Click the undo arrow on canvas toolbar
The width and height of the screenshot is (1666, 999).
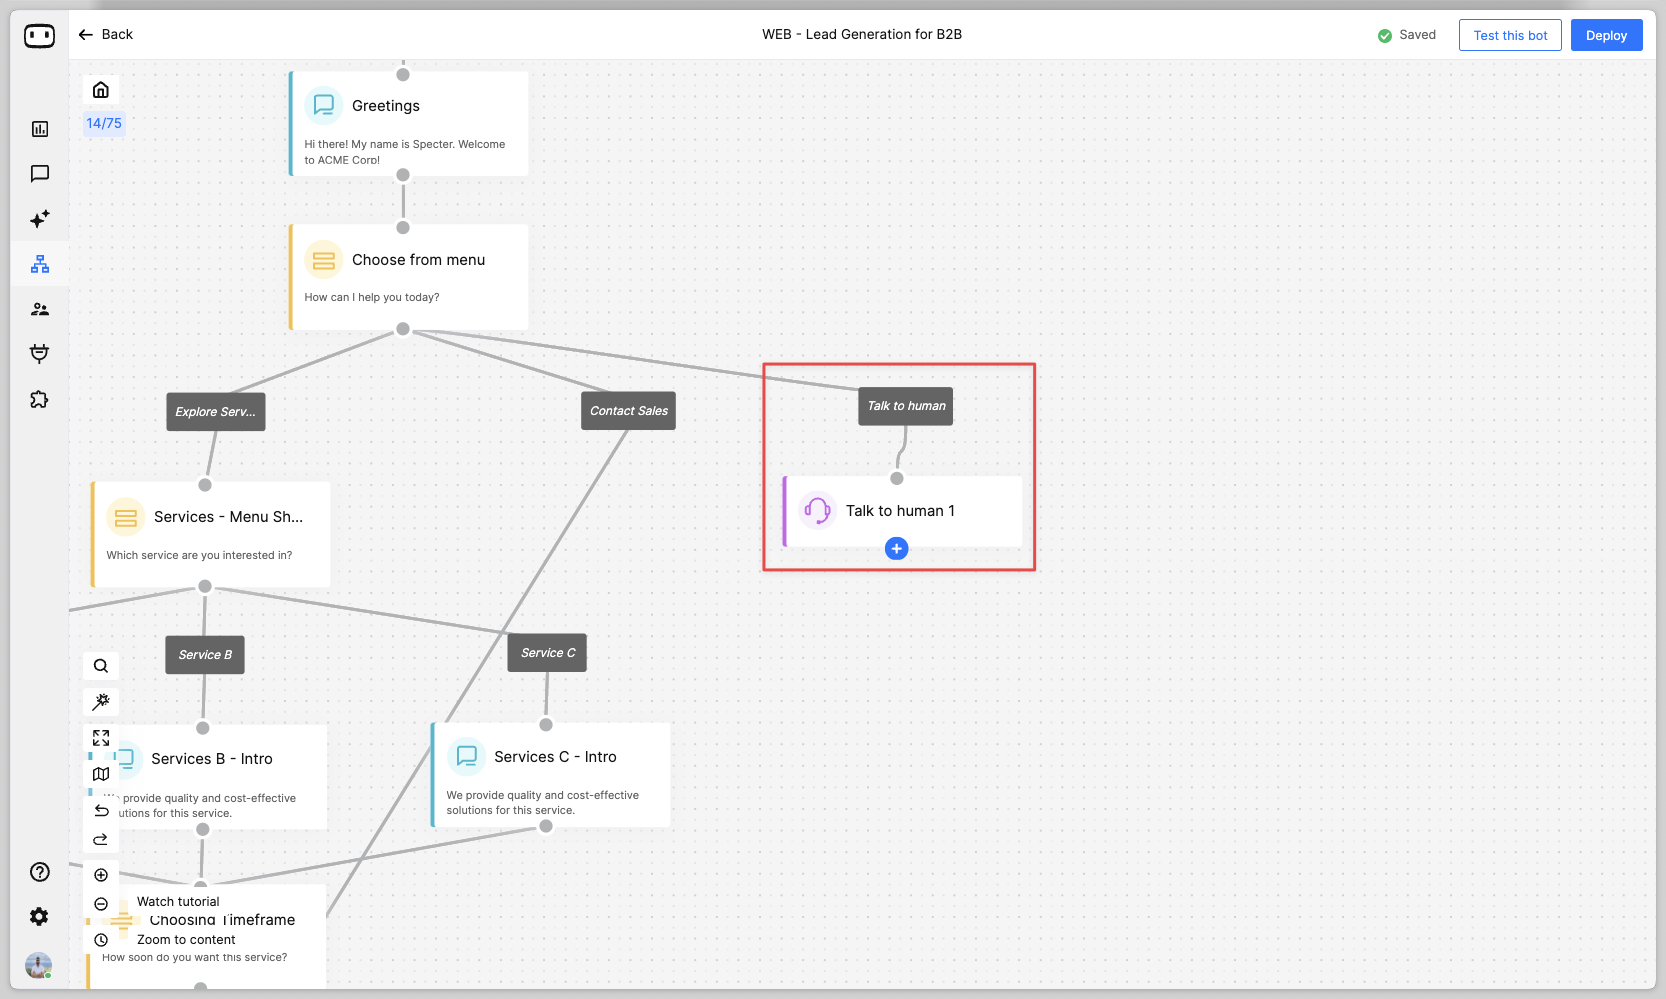tap(101, 810)
